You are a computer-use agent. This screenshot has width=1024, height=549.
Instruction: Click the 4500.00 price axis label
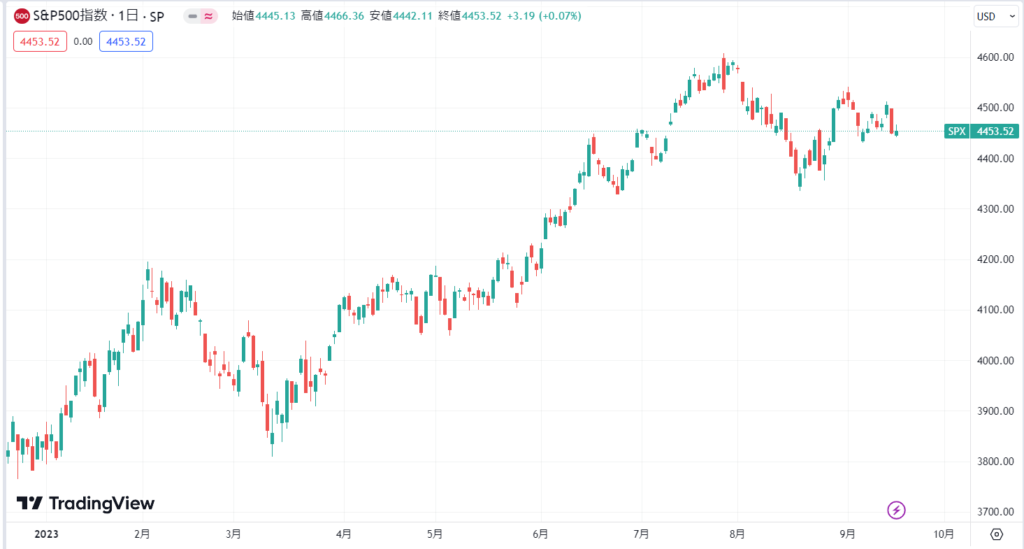pyautogui.click(x=995, y=108)
